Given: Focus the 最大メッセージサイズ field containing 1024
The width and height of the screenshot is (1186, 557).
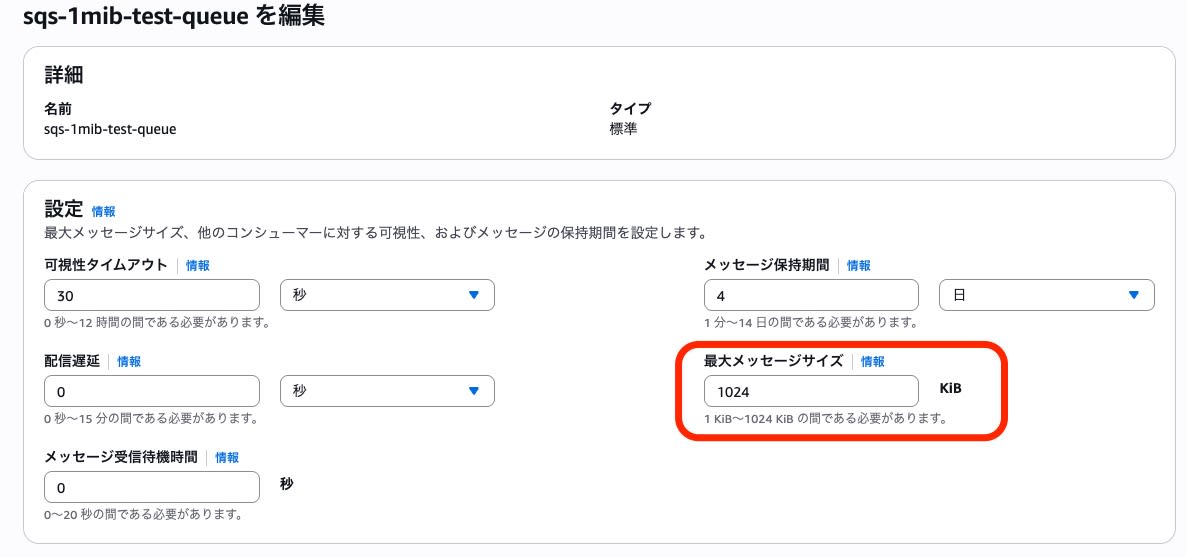Looking at the screenshot, I should coord(811,391).
